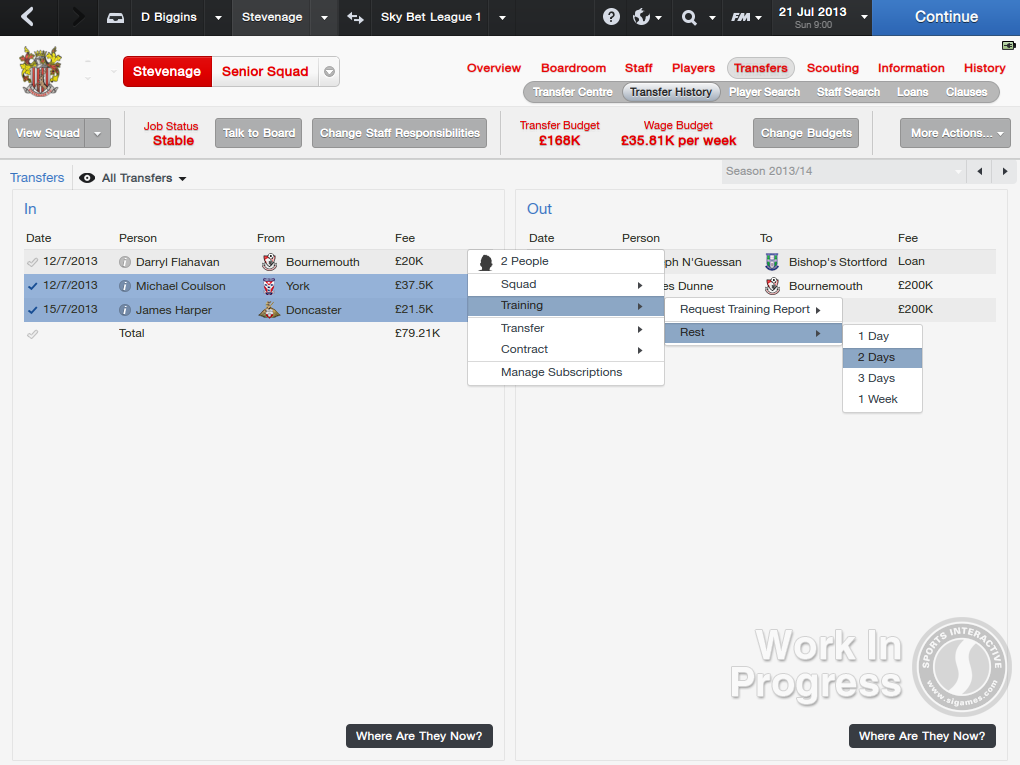Image resolution: width=1020 pixels, height=765 pixels.
Task: Expand the Senior Squad selector arrow
Action: [329, 72]
